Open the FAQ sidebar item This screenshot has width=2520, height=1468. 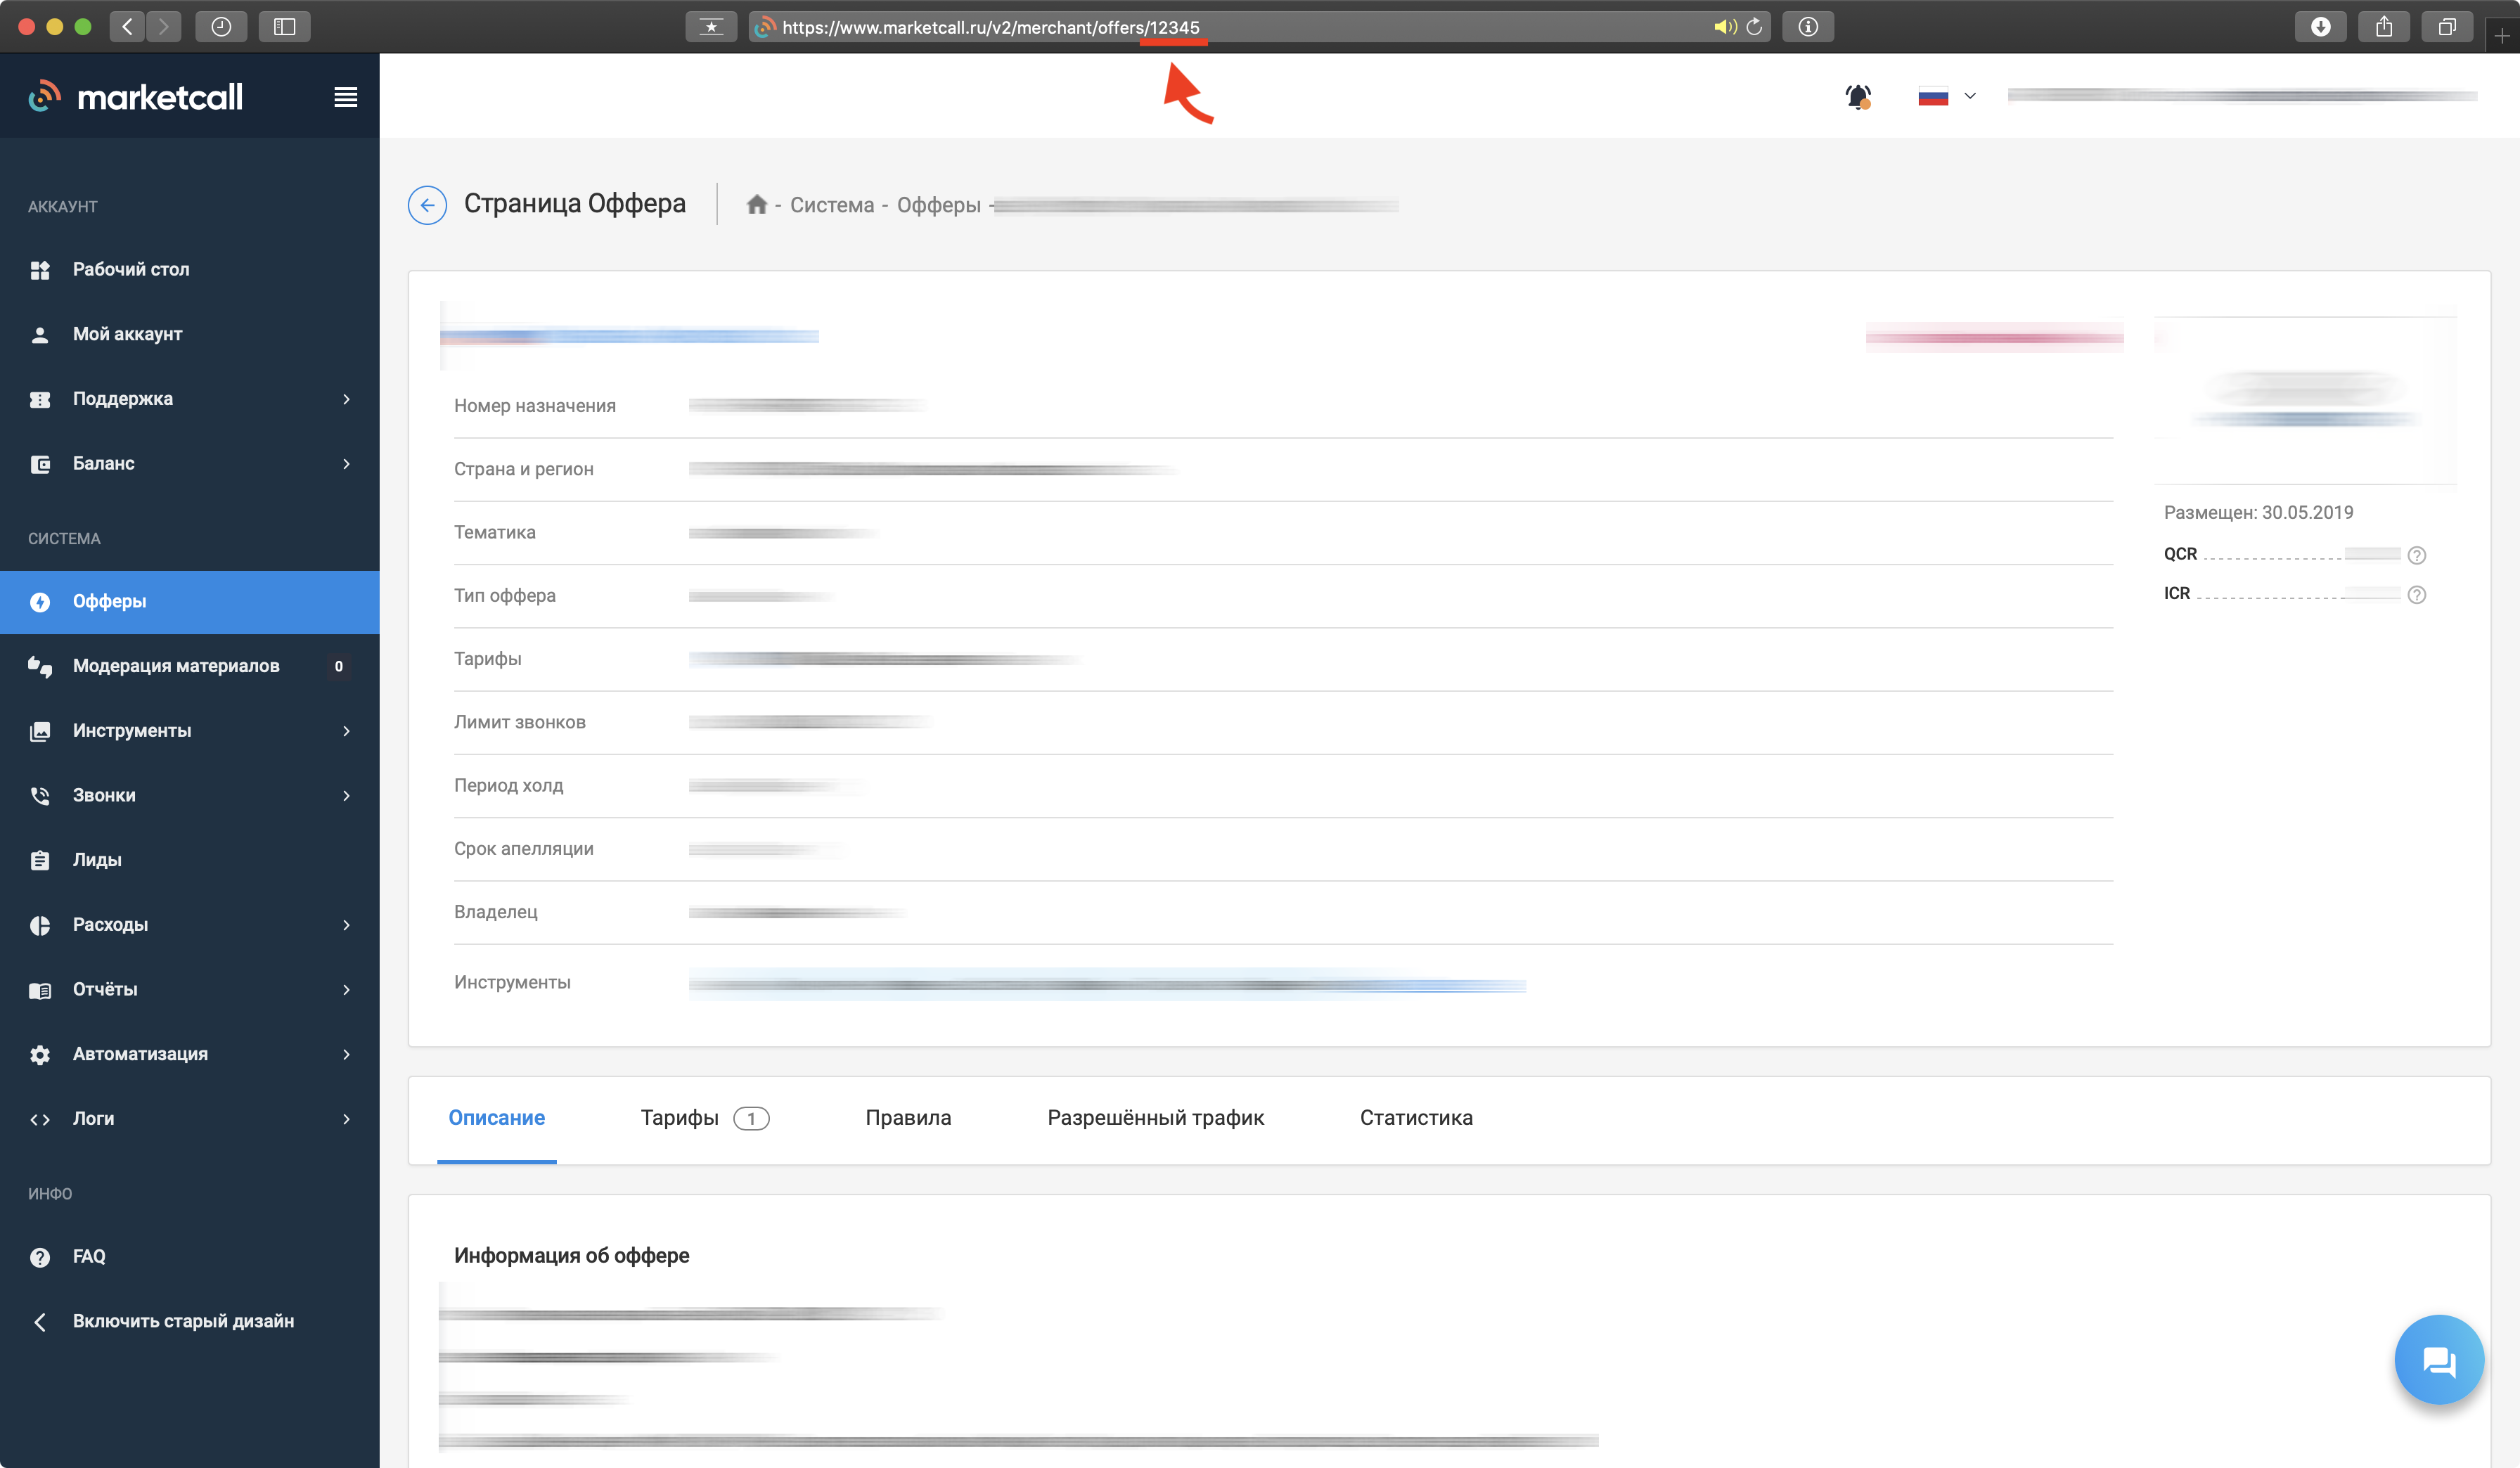(190, 1257)
